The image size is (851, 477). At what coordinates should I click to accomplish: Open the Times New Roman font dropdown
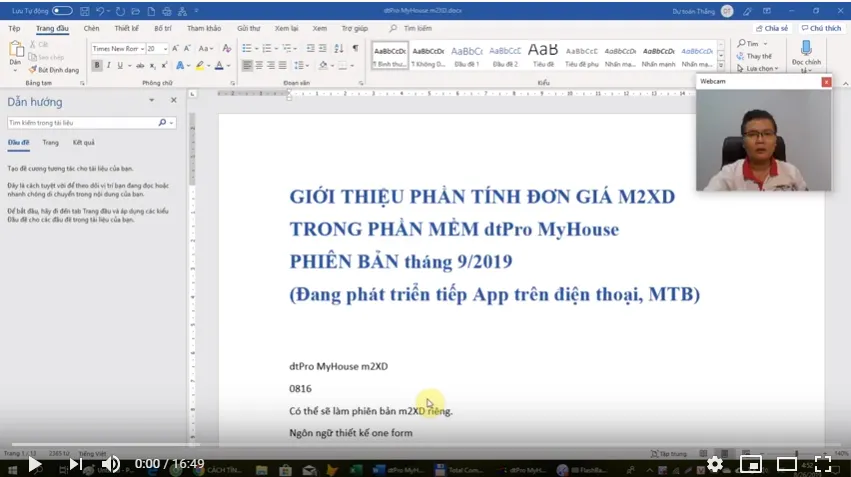[117, 48]
